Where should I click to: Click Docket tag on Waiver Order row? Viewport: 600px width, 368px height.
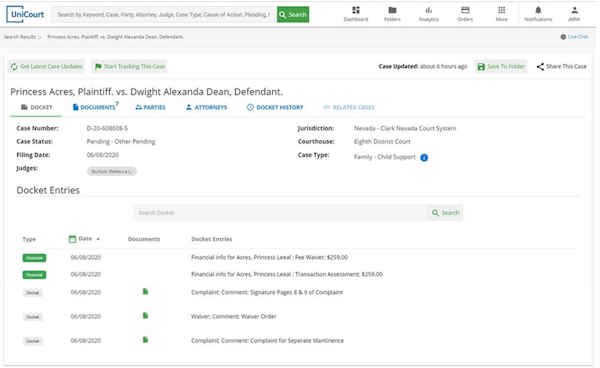click(33, 317)
